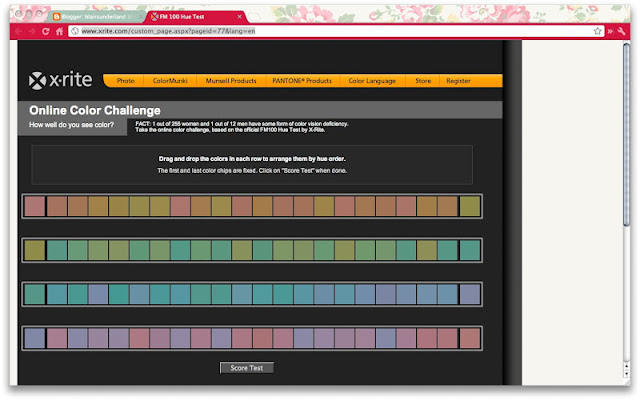Click the browser forward arrow
The height and width of the screenshot is (400, 640).
click(x=32, y=31)
